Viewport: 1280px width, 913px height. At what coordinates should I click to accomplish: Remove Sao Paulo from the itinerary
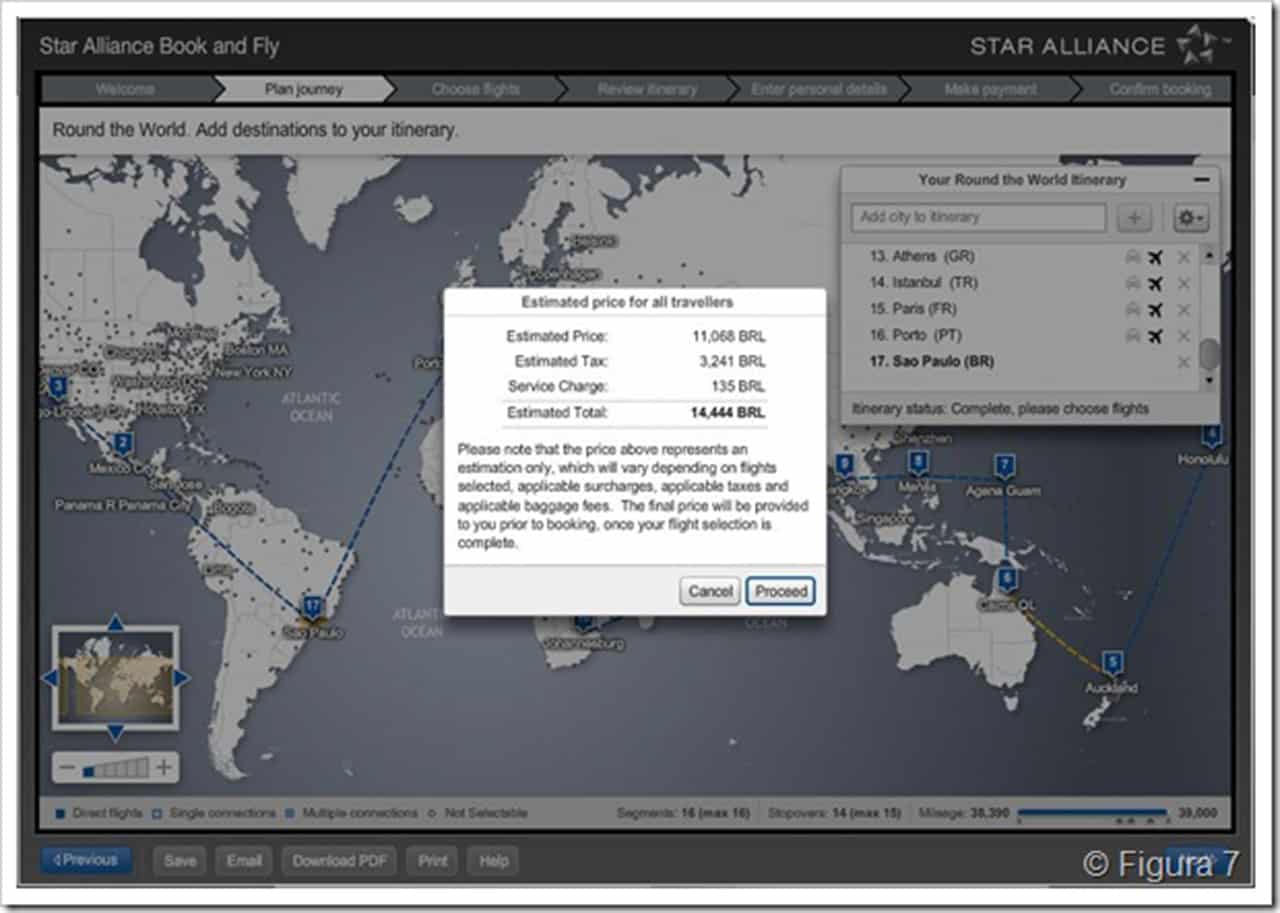click(x=1184, y=362)
